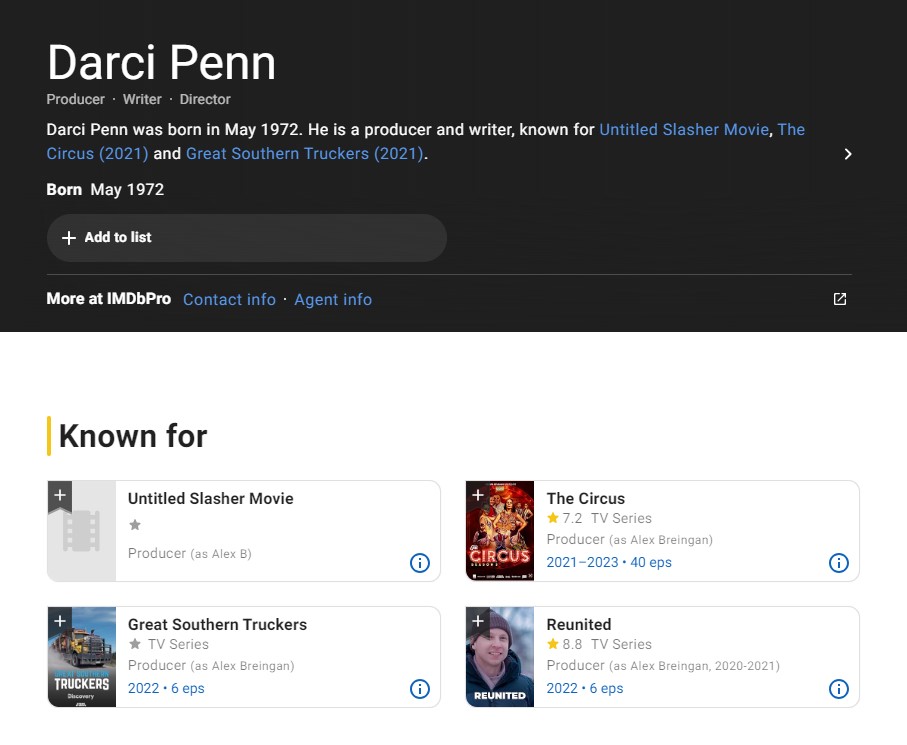The width and height of the screenshot is (907, 745).
Task: Add Great Southern Truckers to watchlist
Action: pyautogui.click(x=60, y=622)
